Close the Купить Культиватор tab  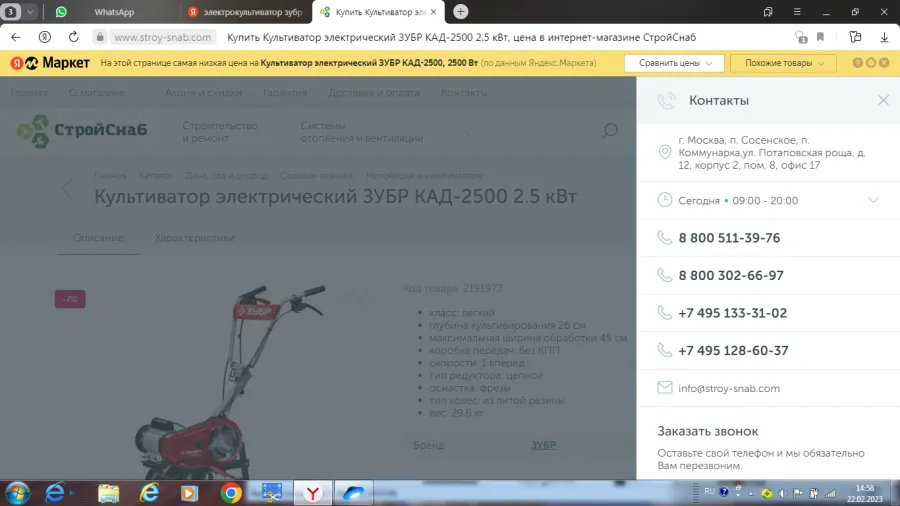(433, 11)
